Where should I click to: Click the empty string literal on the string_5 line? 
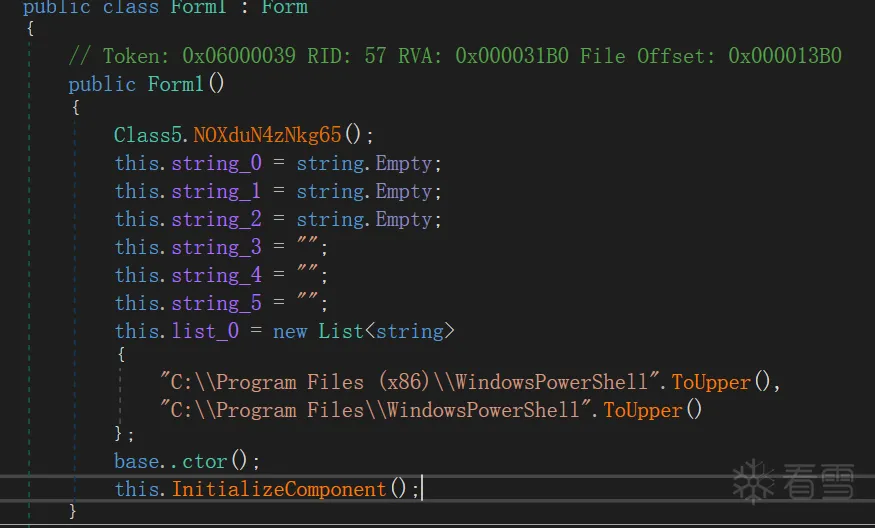click(x=307, y=297)
